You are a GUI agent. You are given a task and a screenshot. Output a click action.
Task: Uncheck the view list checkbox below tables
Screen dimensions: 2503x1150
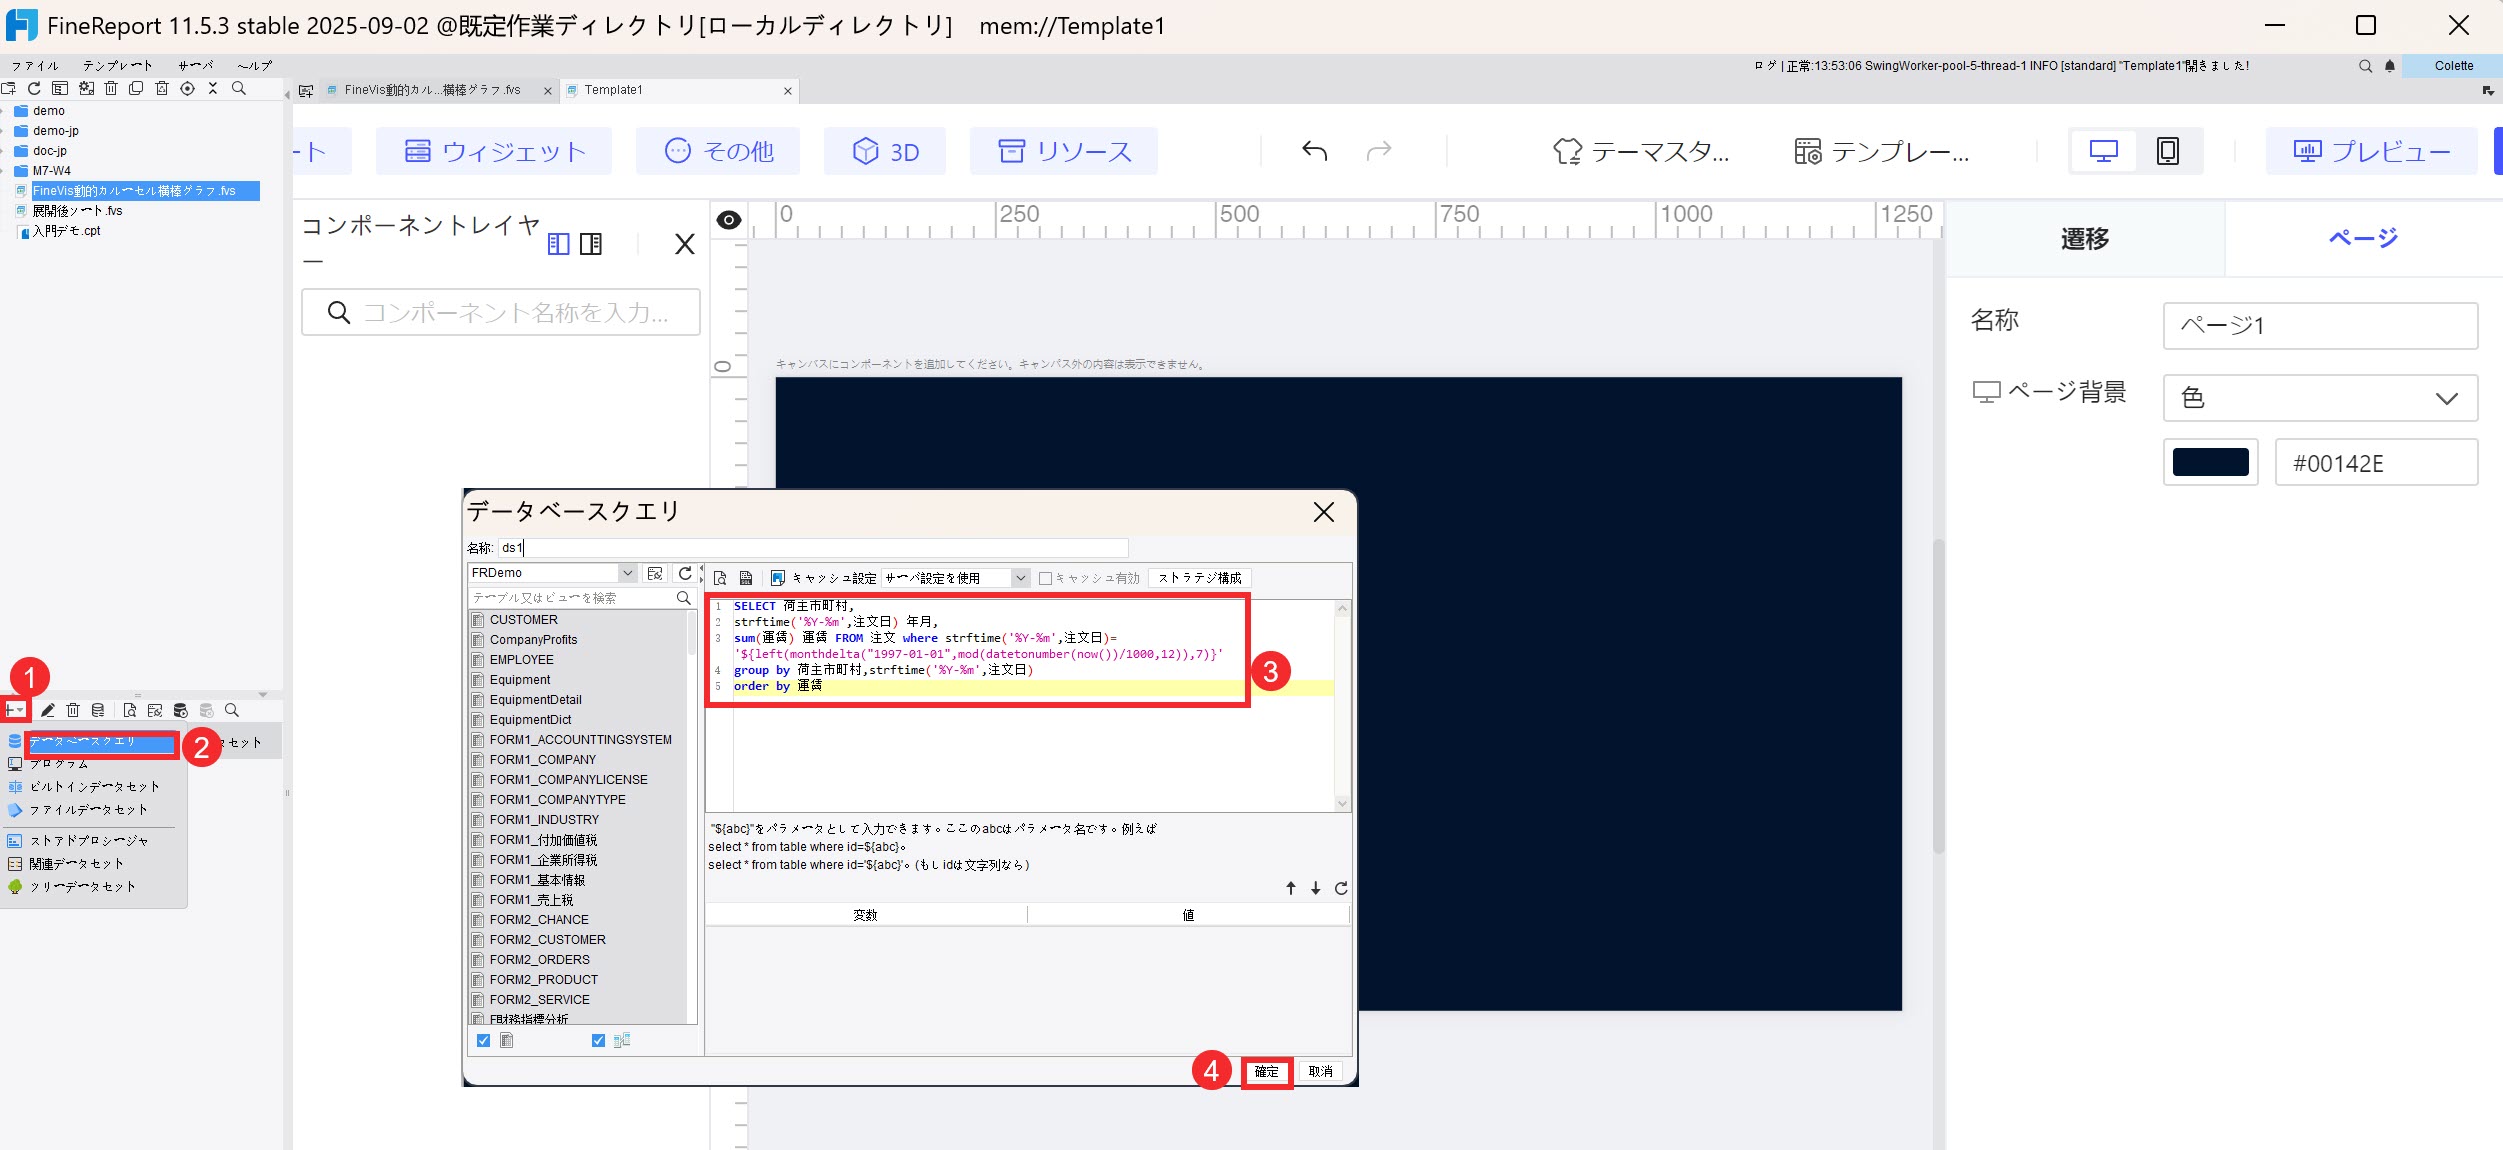click(x=598, y=1040)
